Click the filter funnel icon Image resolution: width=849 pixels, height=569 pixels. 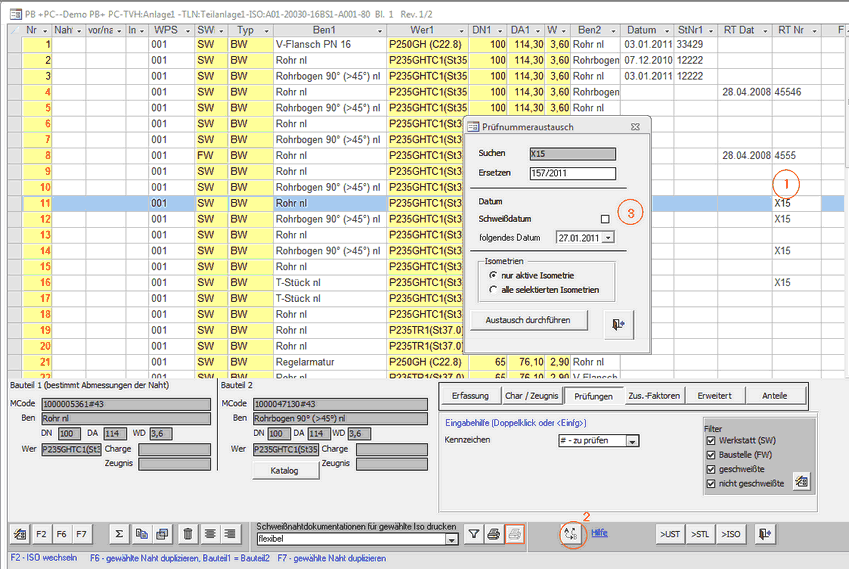[x=475, y=535]
